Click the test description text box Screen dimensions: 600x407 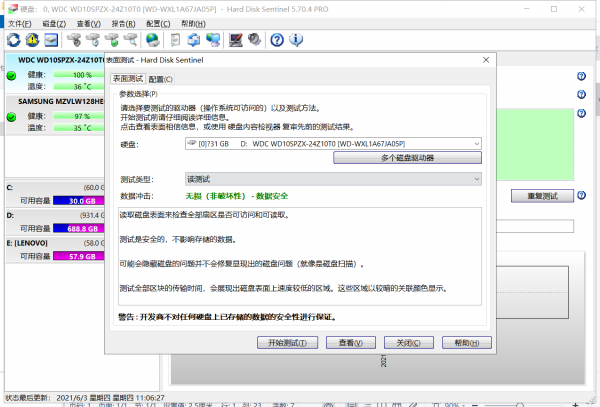(x=300, y=256)
